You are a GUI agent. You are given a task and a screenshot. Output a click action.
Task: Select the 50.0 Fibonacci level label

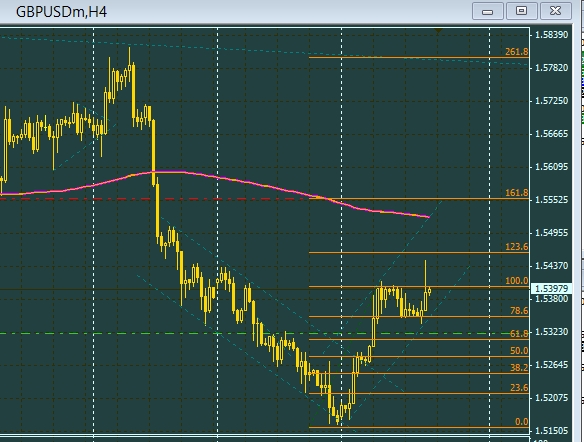tap(519, 351)
